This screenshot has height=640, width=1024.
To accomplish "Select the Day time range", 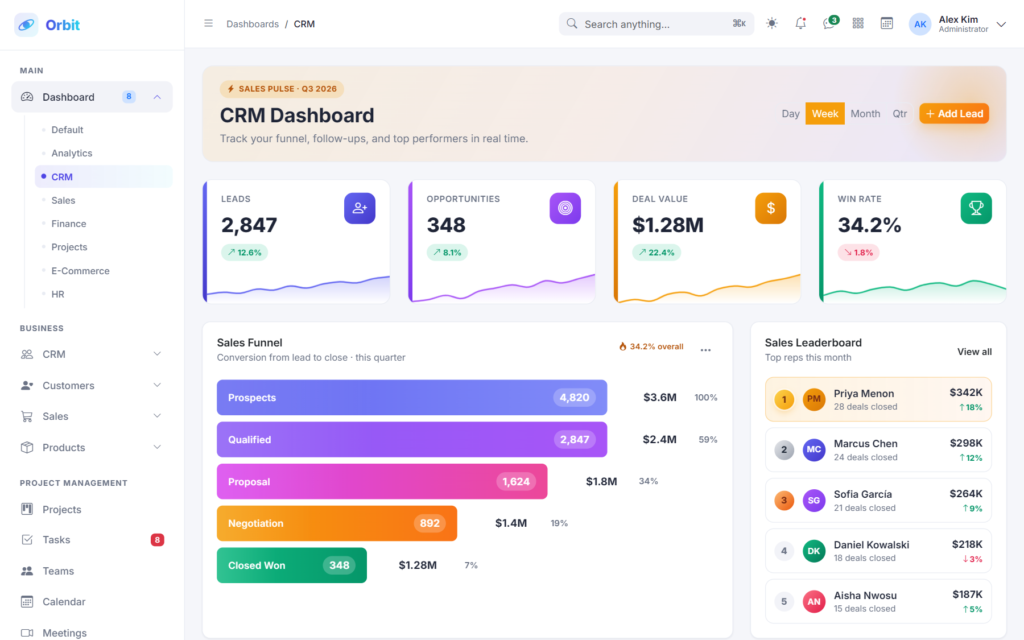I will tap(790, 114).
